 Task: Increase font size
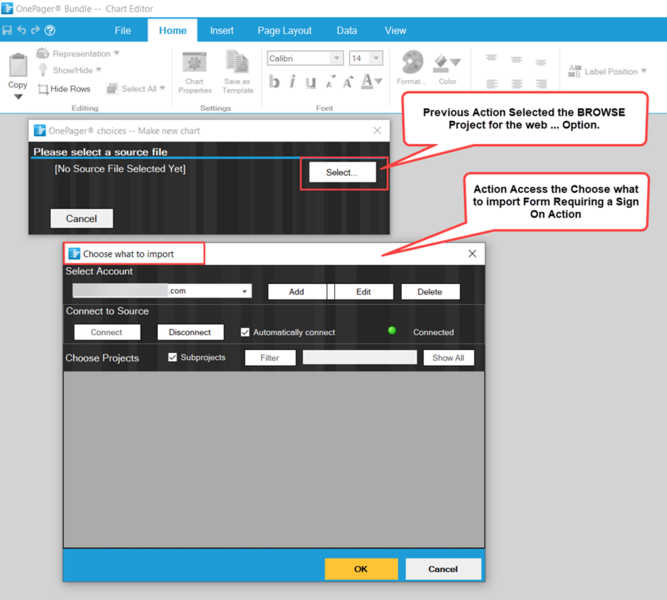(x=348, y=81)
